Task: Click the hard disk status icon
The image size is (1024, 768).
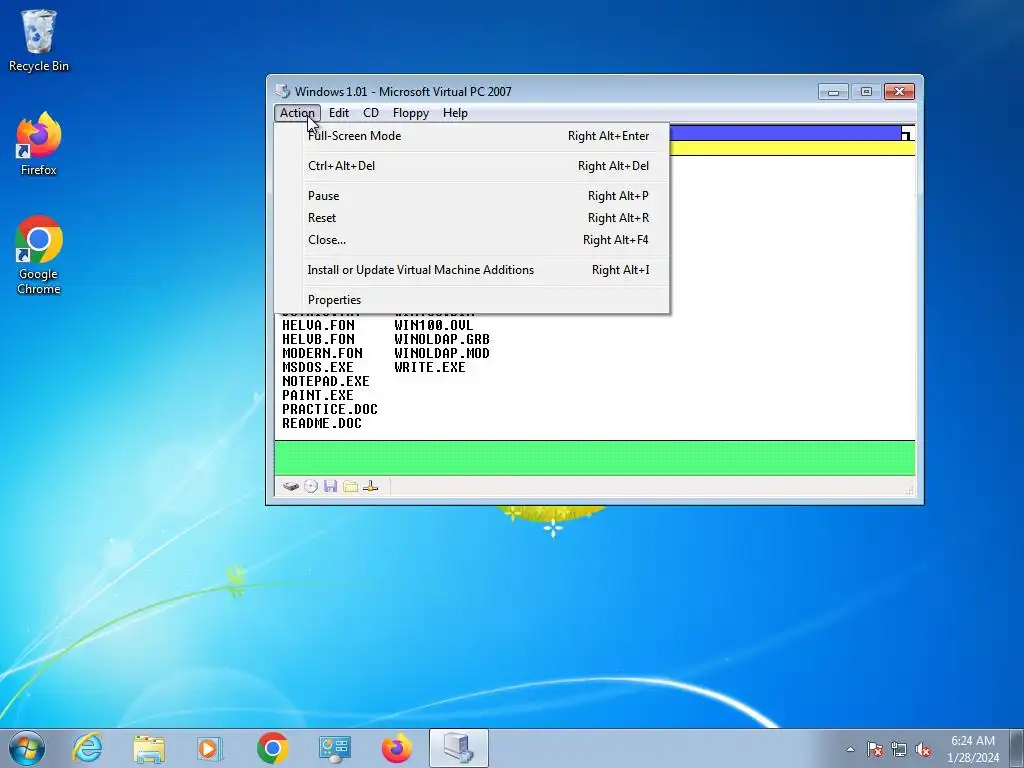Action: (x=291, y=486)
